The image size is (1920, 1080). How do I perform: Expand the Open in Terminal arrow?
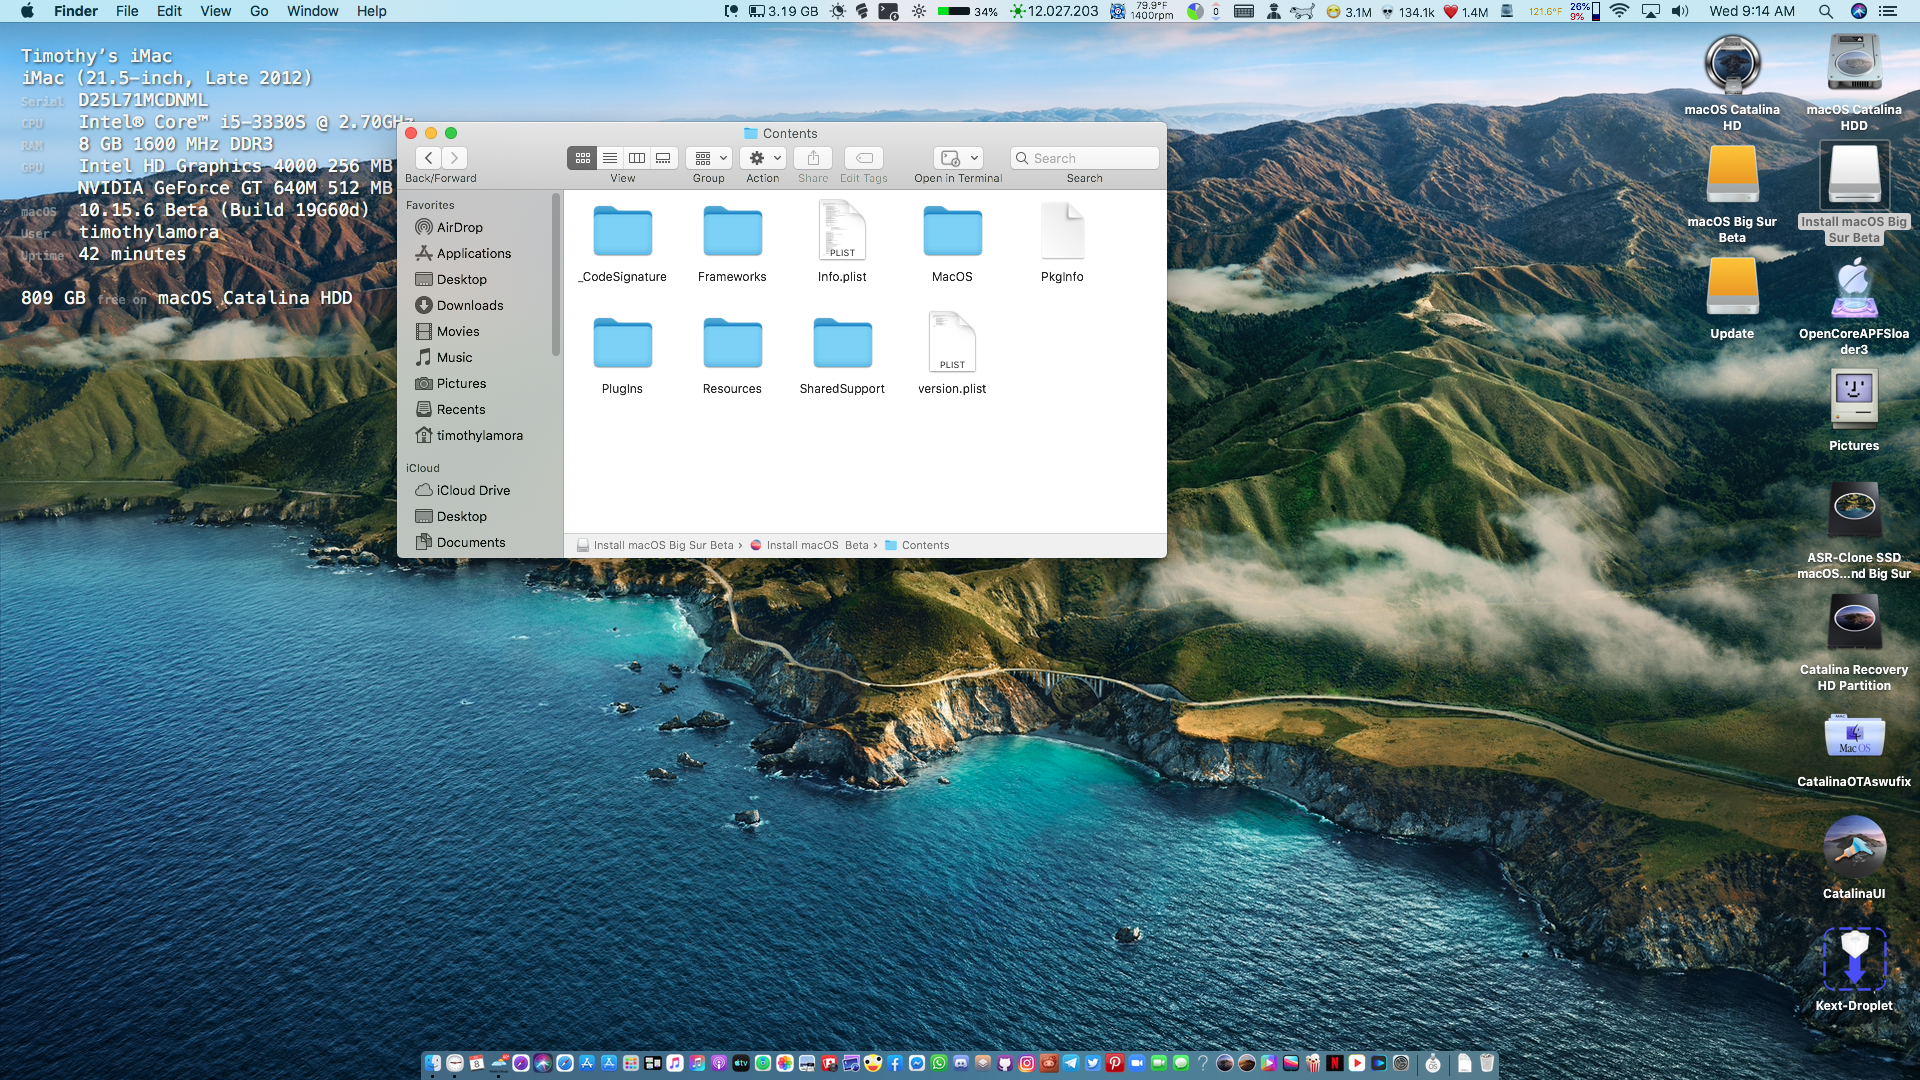point(975,158)
